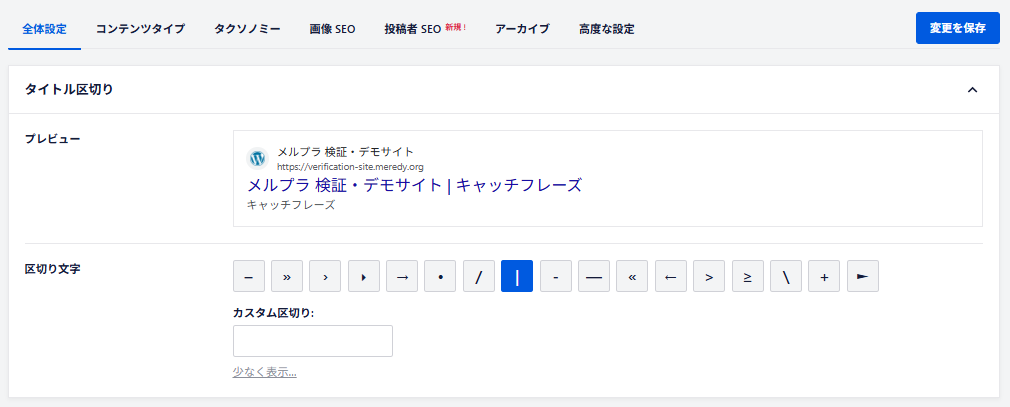Choose the greater-than-or-equal ≥ separator
Image resolution: width=1010 pixels, height=407 pixels.
(748, 276)
